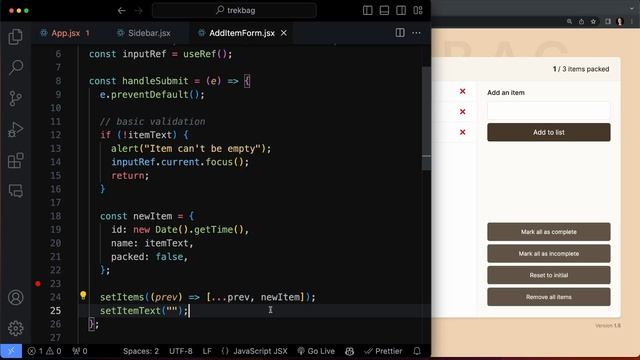Remove the first item with its red X
Viewport: 640px width, 360px height.
click(x=462, y=91)
